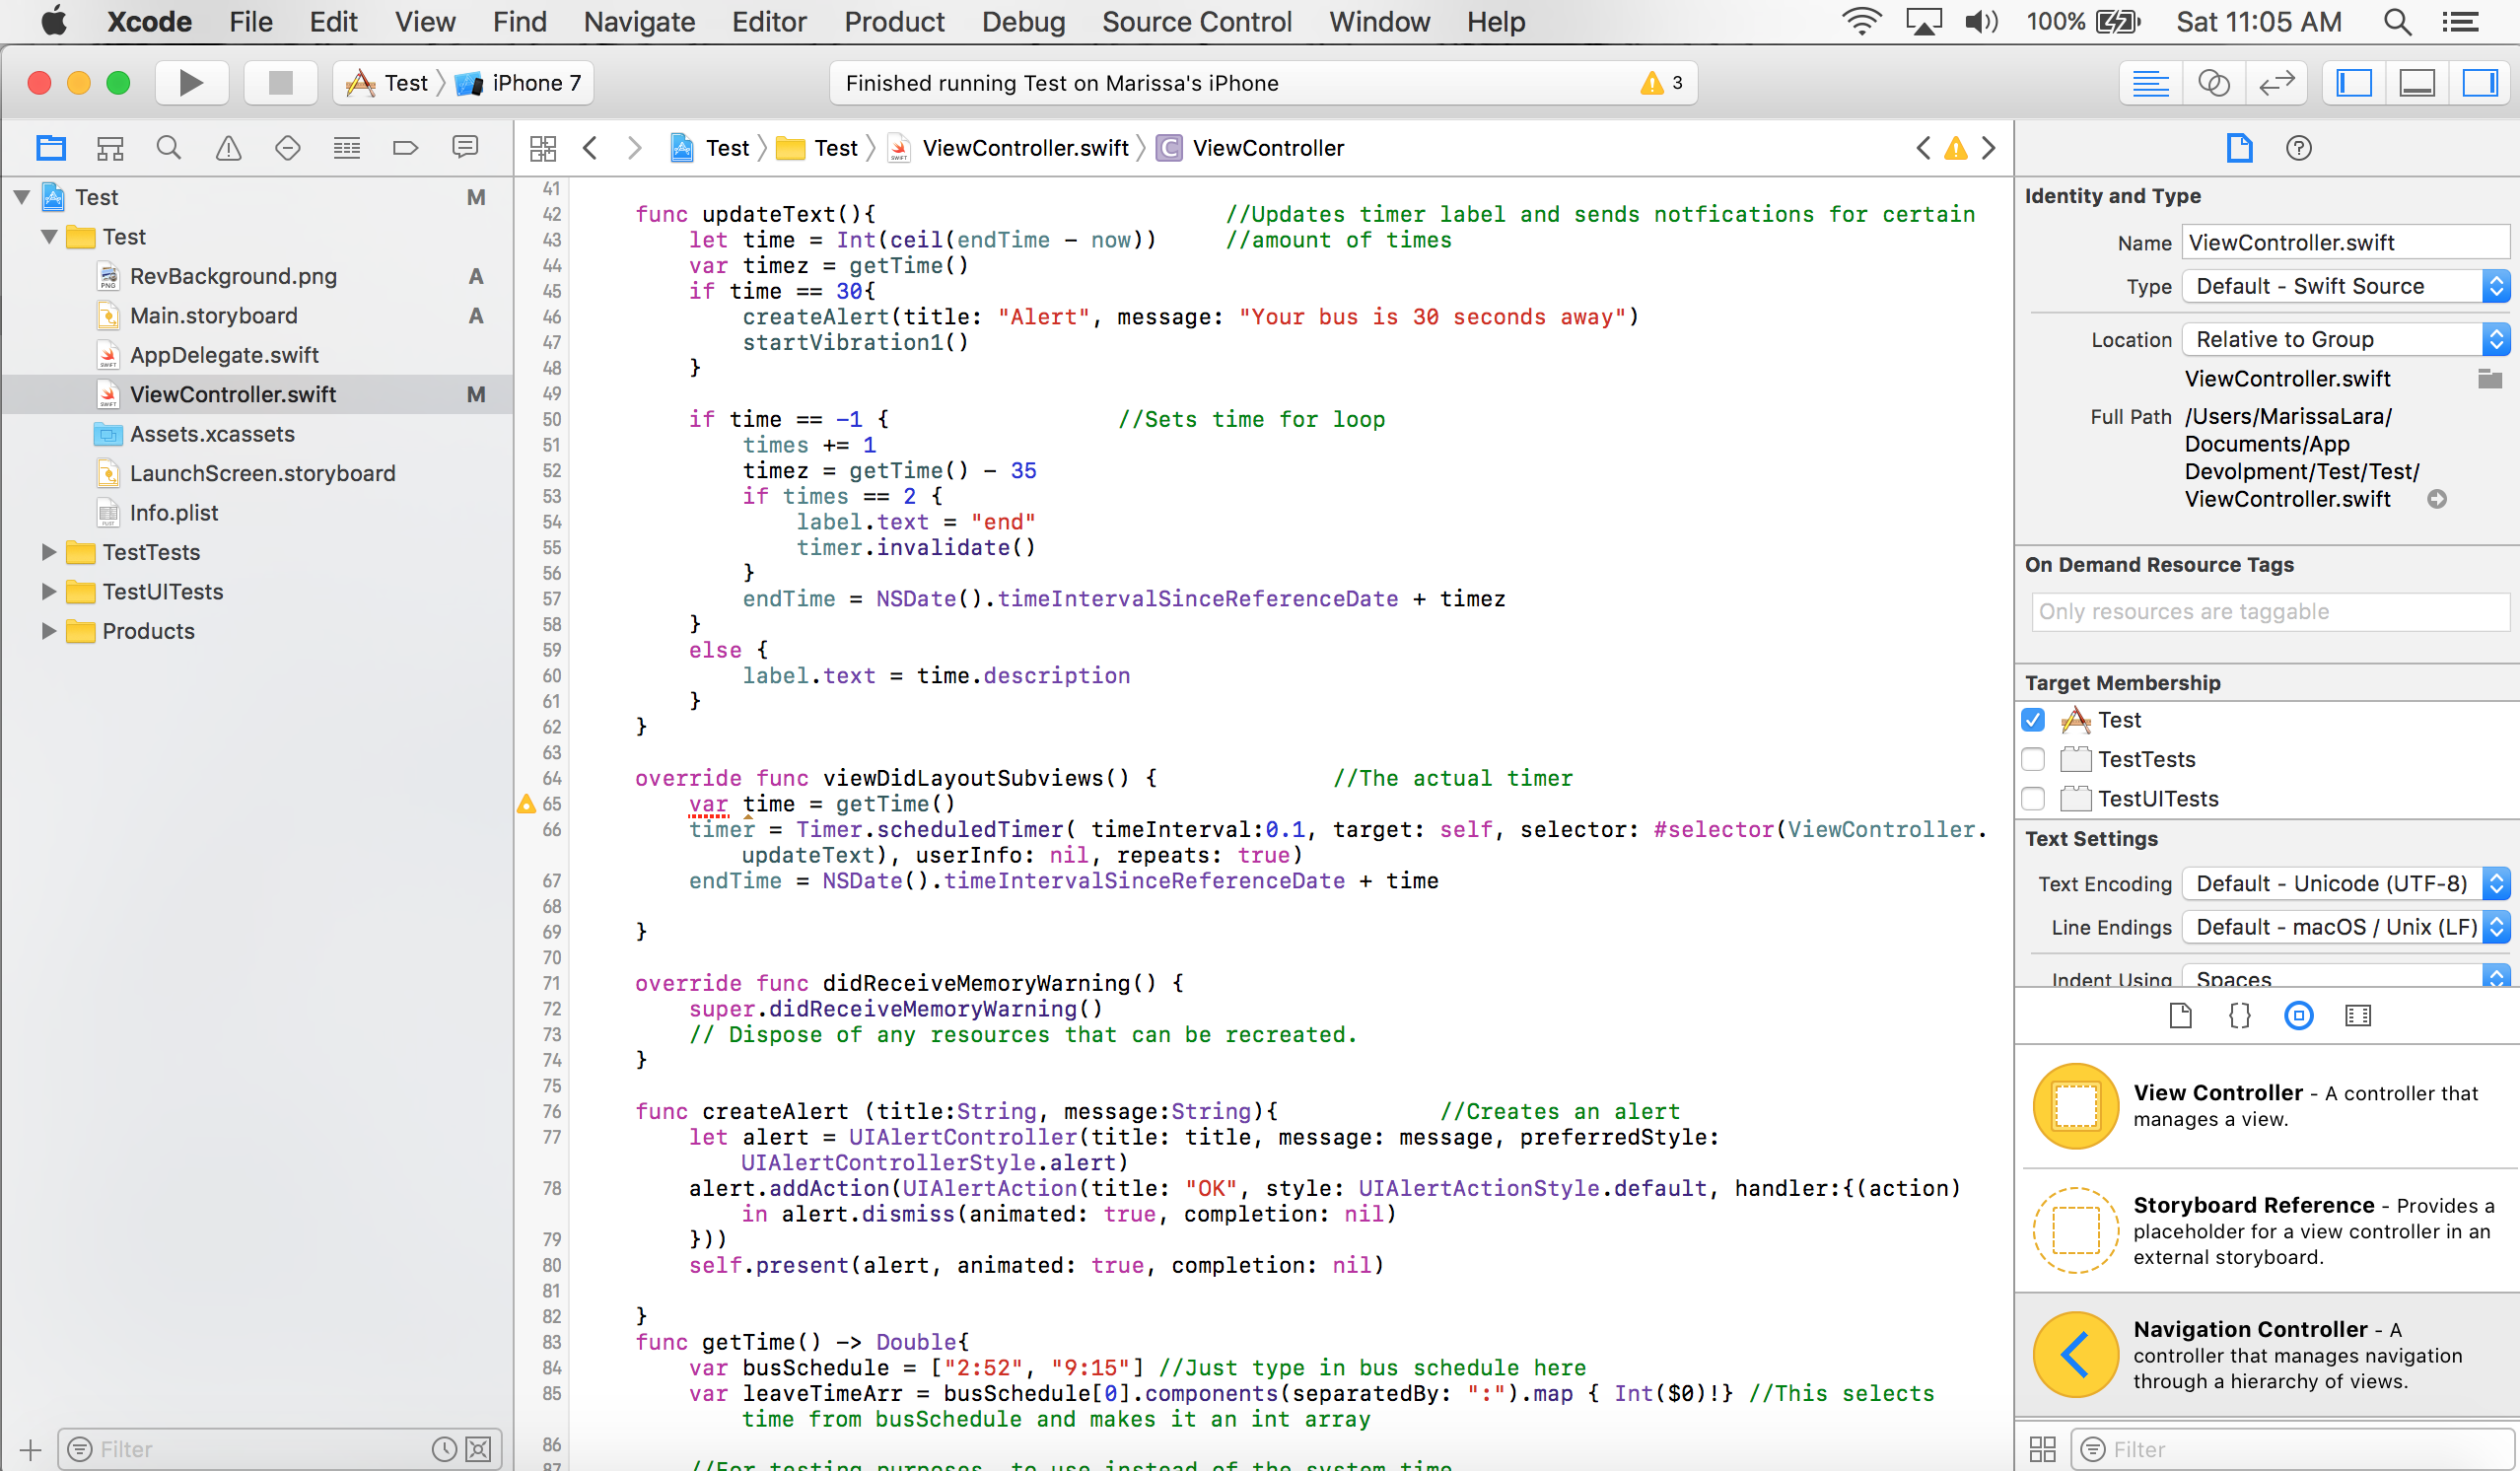Enable TestTests target membership

[2033, 759]
